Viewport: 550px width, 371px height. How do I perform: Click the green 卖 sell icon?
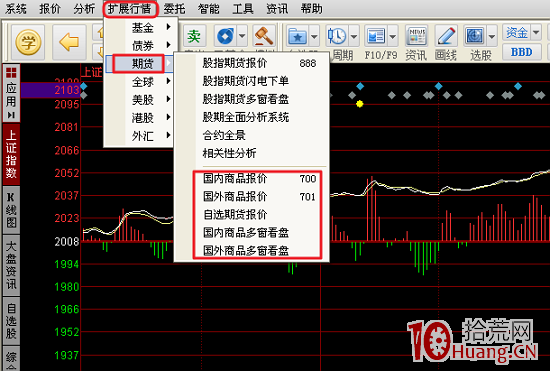pos(194,36)
